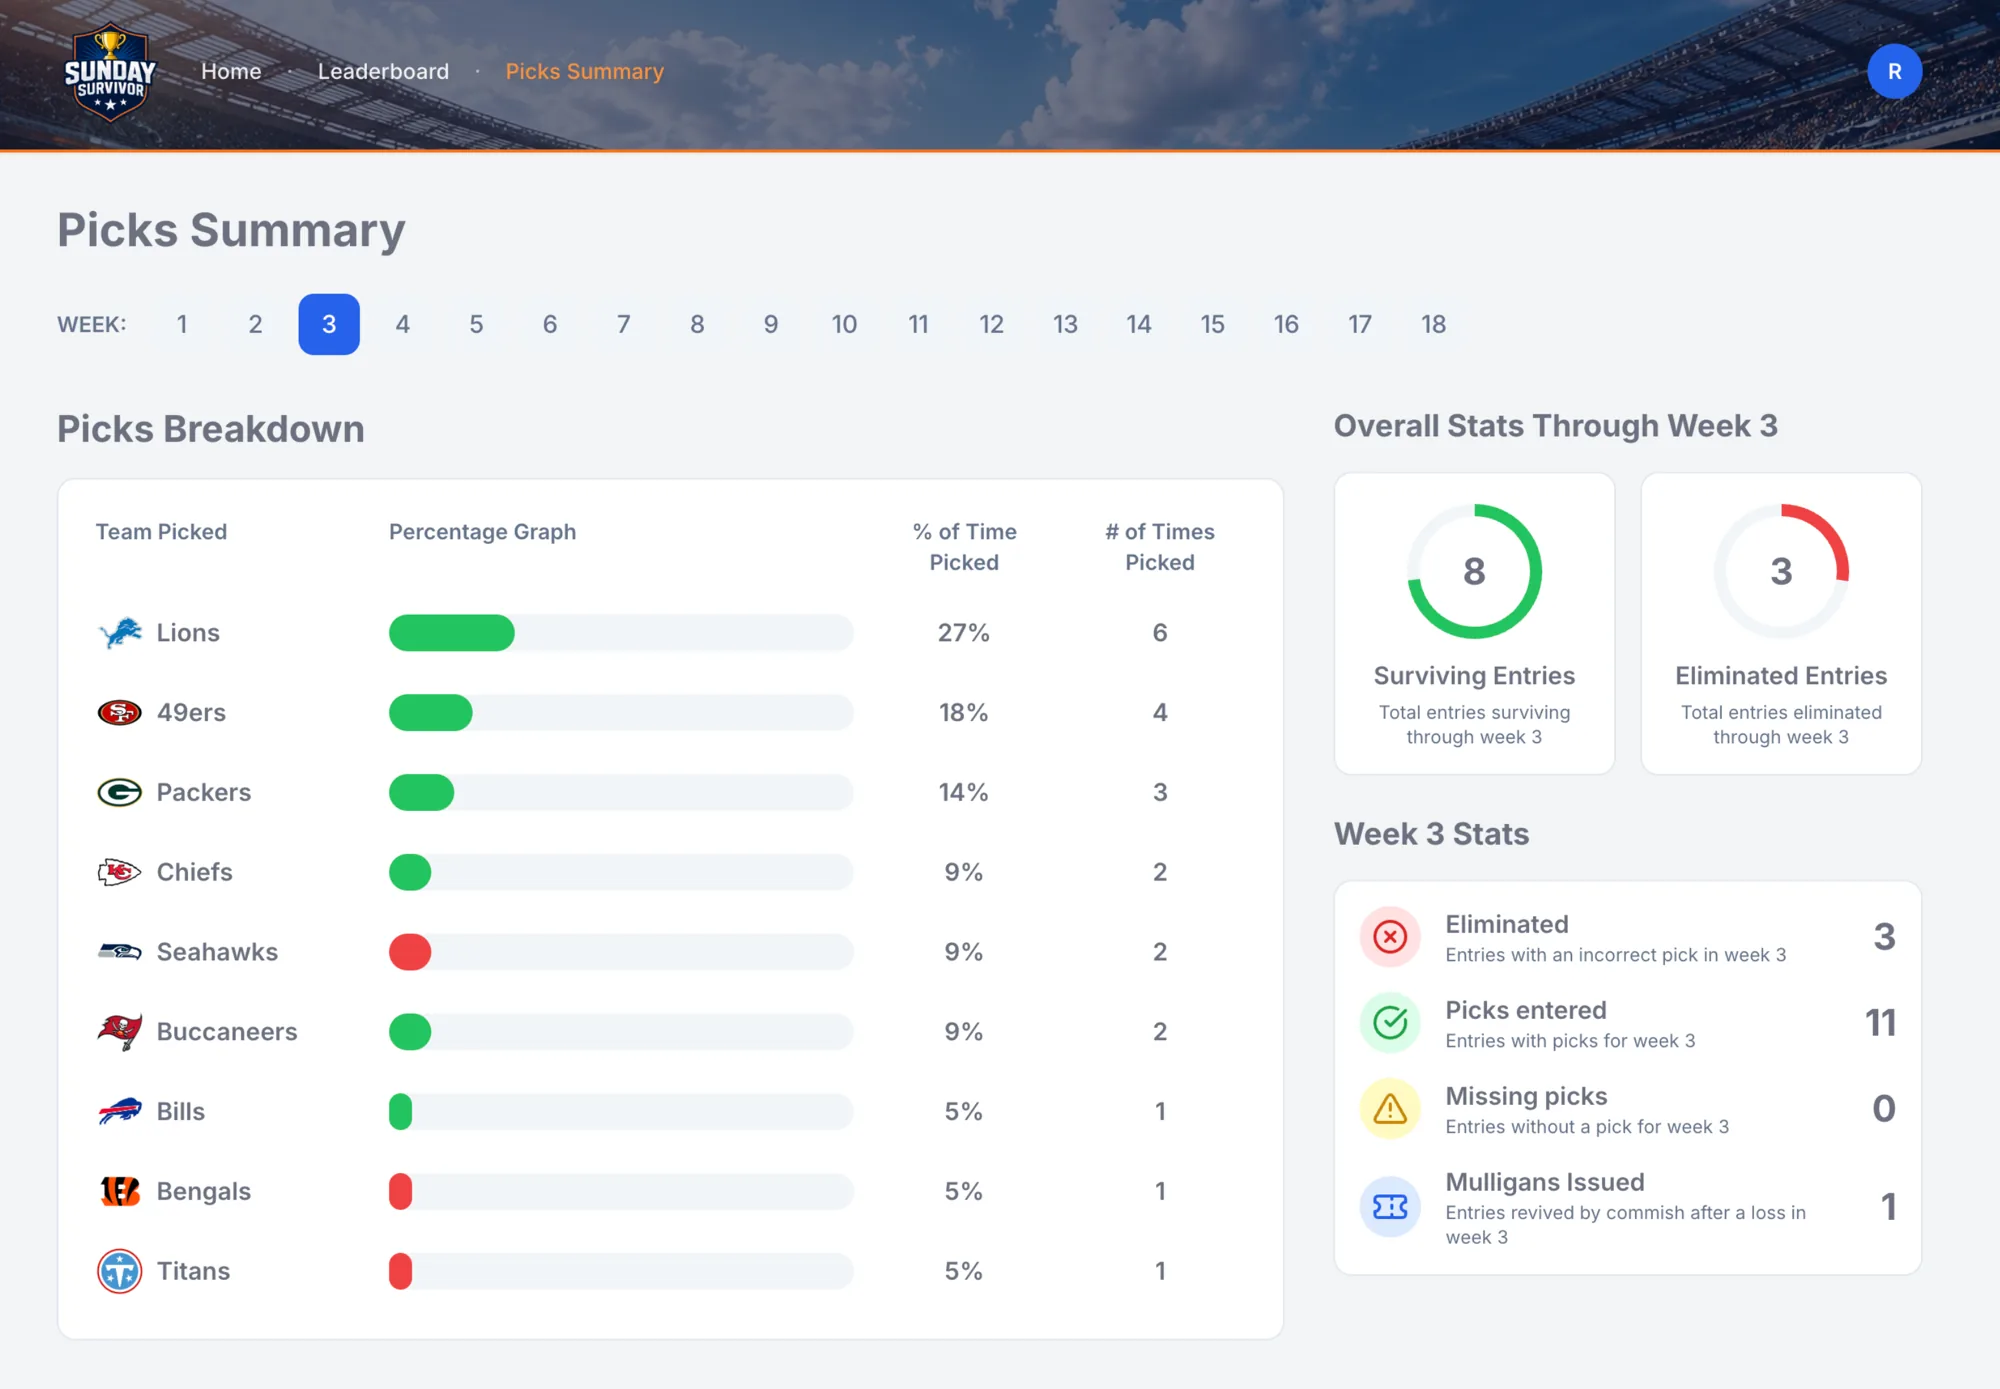Click the Lions percentage bar

coord(621,633)
